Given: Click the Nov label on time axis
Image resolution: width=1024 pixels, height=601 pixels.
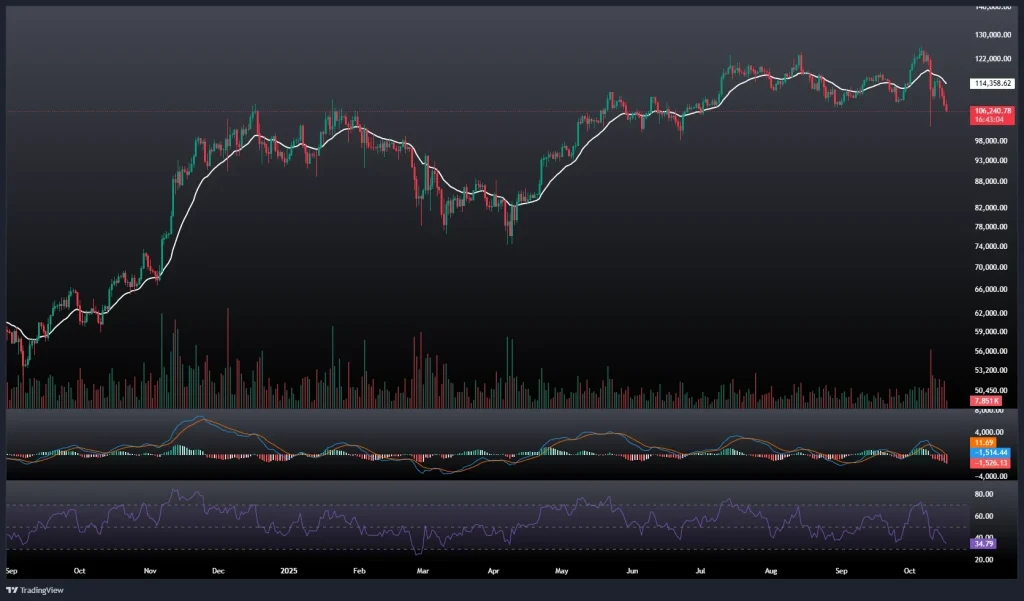Looking at the screenshot, I should tap(151, 572).
